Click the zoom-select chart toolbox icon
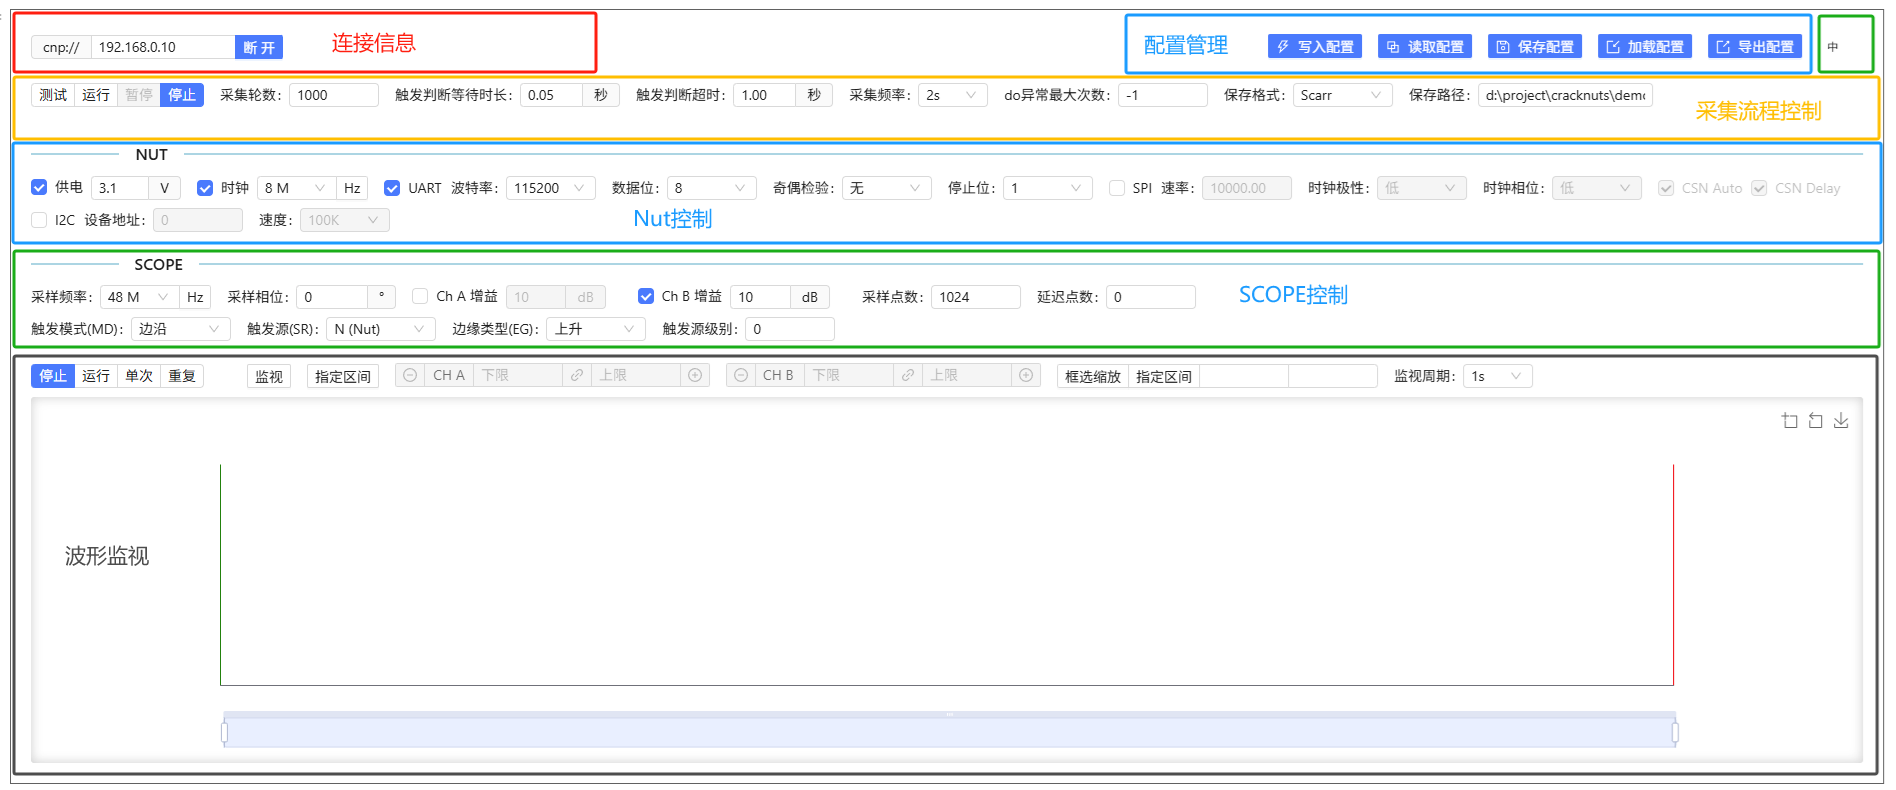The height and width of the screenshot is (790, 1896). pyautogui.click(x=1790, y=421)
